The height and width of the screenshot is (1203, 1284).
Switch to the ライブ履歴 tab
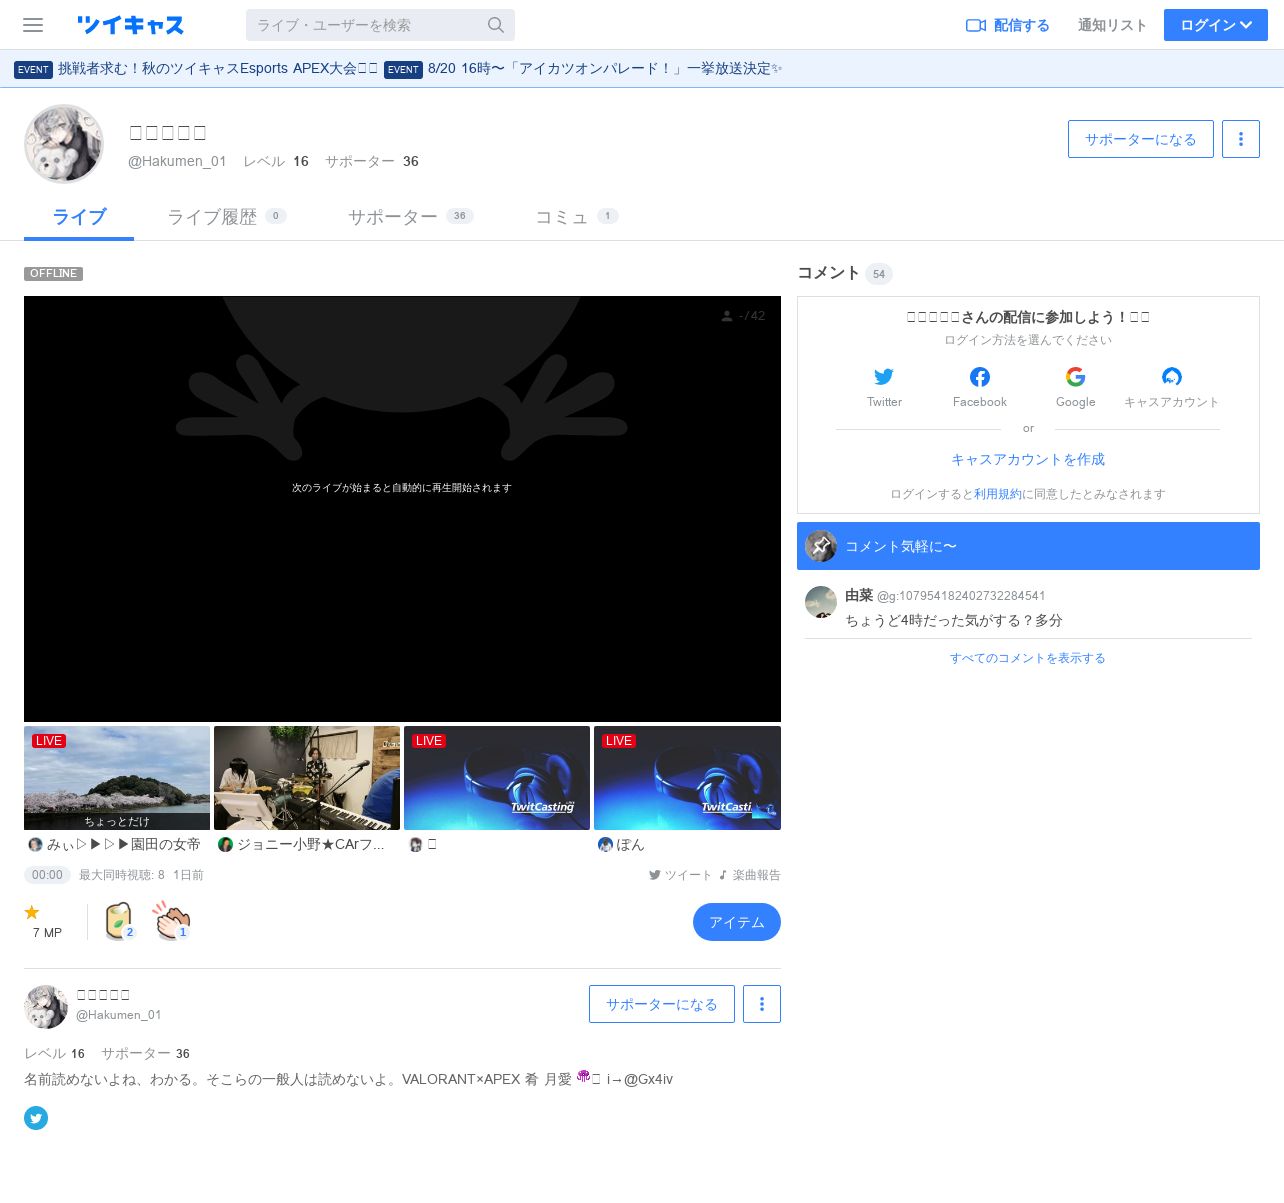(x=212, y=217)
